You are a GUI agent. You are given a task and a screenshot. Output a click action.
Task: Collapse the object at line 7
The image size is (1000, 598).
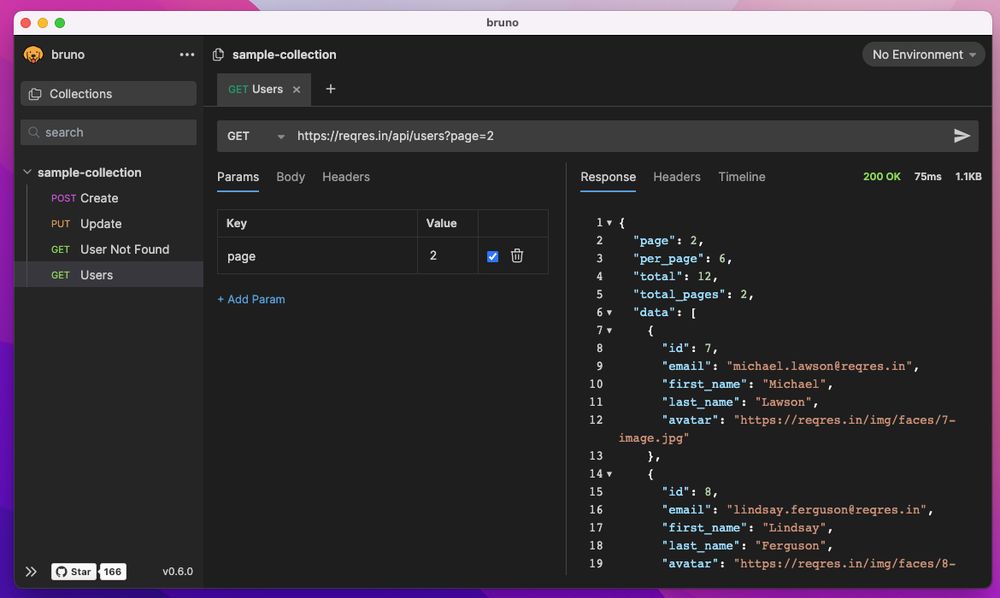click(x=609, y=330)
